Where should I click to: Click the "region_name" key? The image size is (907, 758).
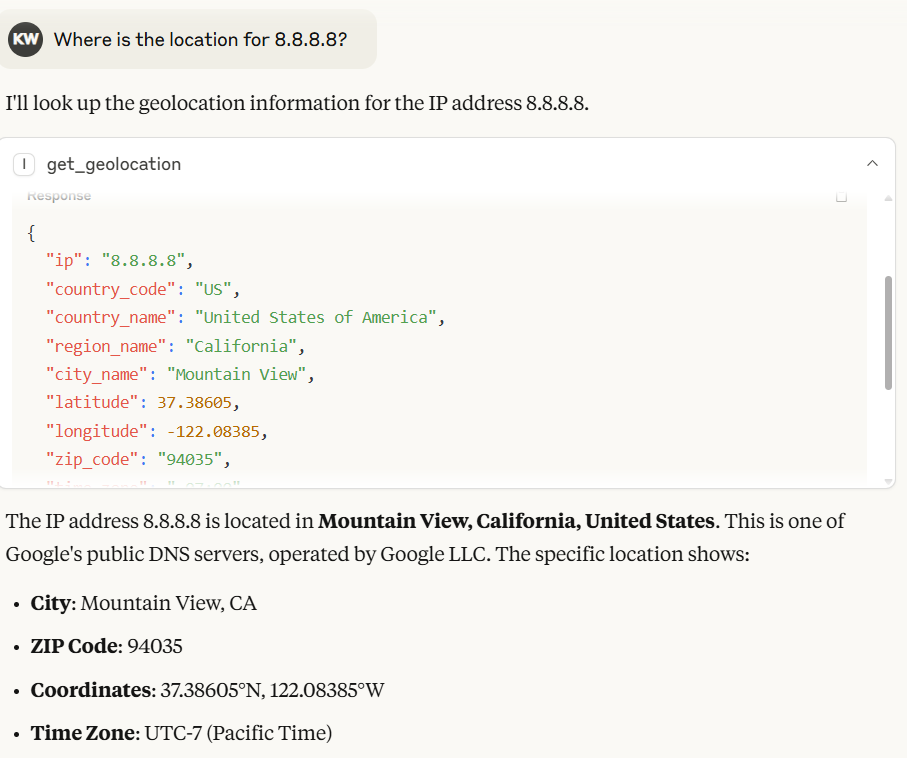(106, 346)
